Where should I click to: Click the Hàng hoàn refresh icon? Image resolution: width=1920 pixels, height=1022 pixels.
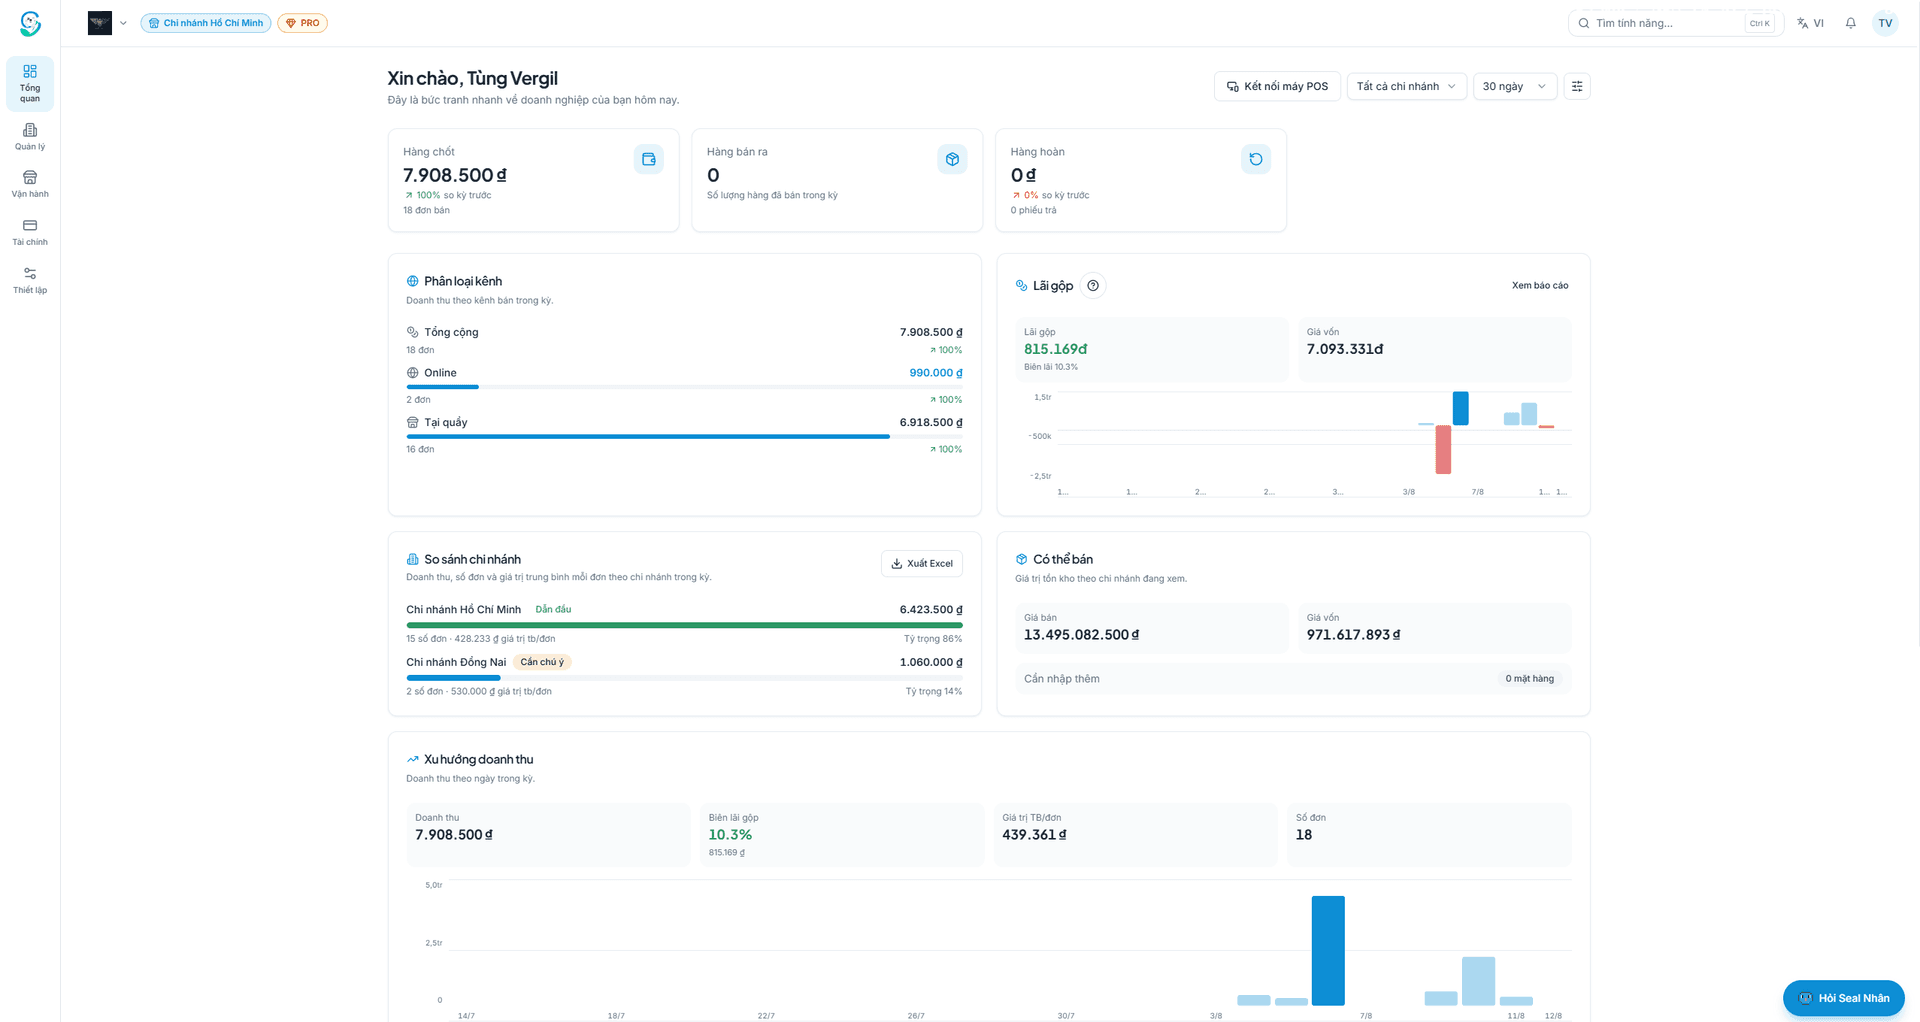(1256, 159)
